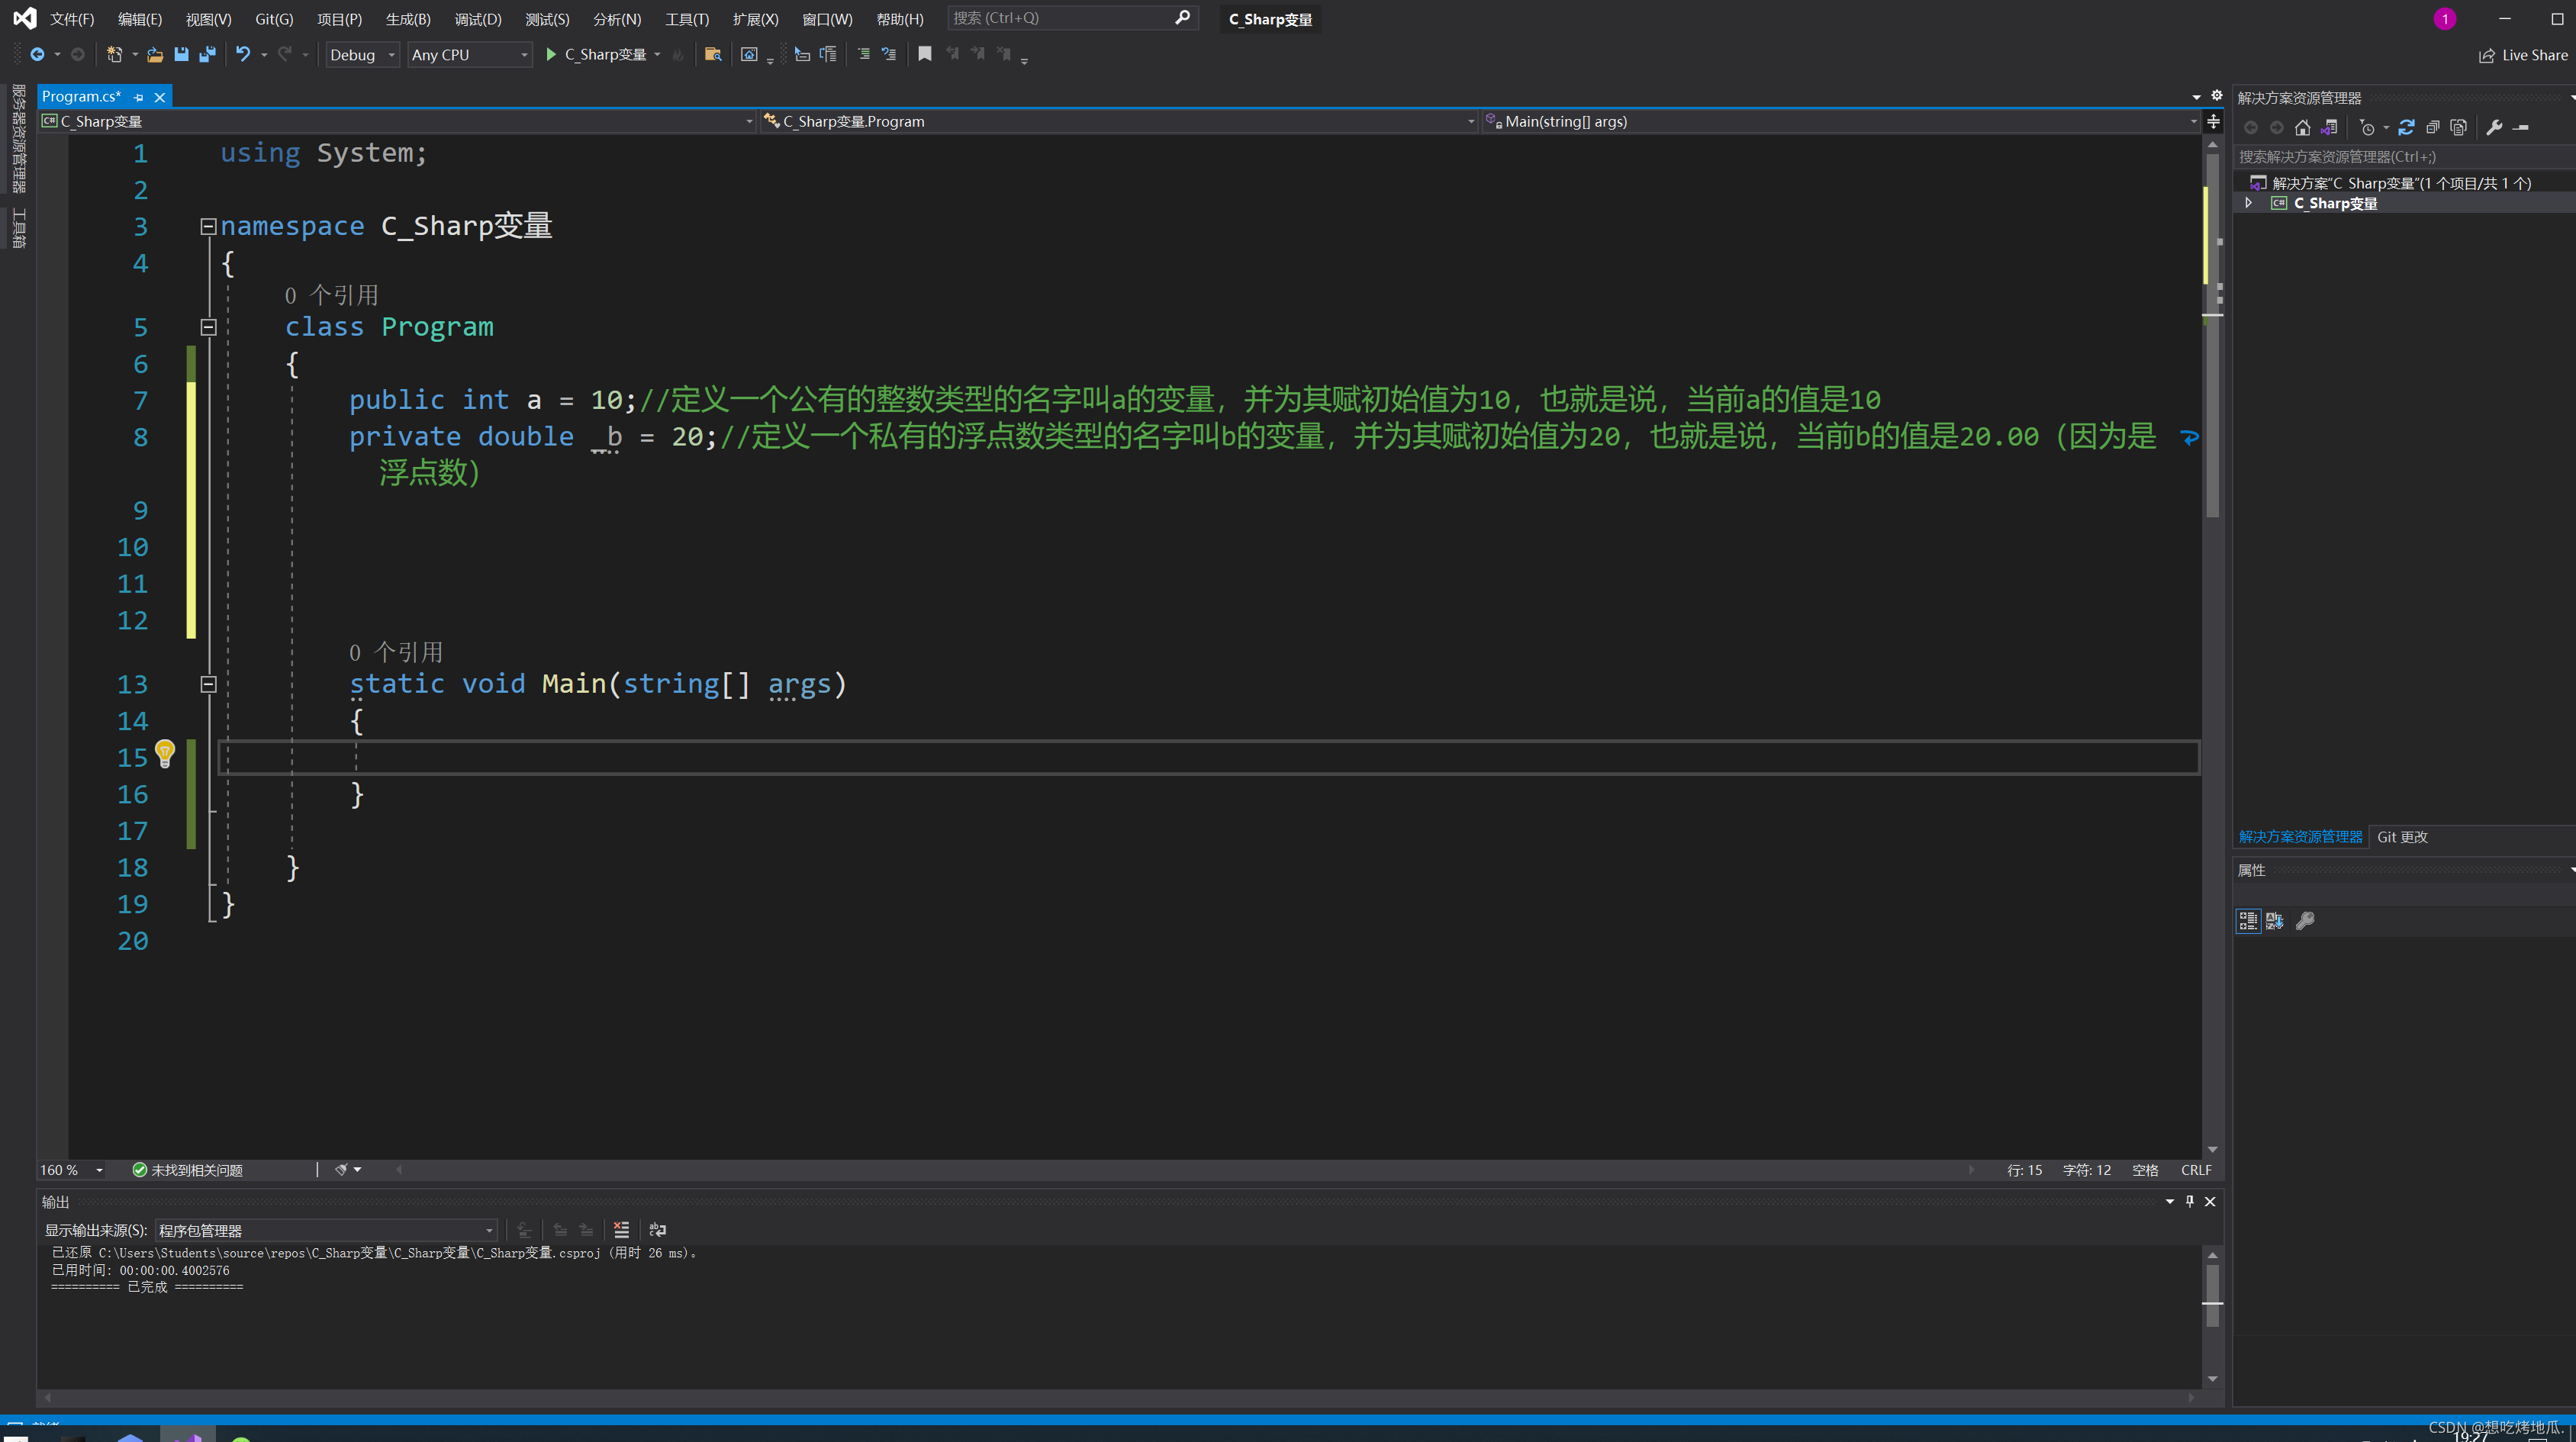Open the 160 % zoom level dropdown

coord(71,1170)
